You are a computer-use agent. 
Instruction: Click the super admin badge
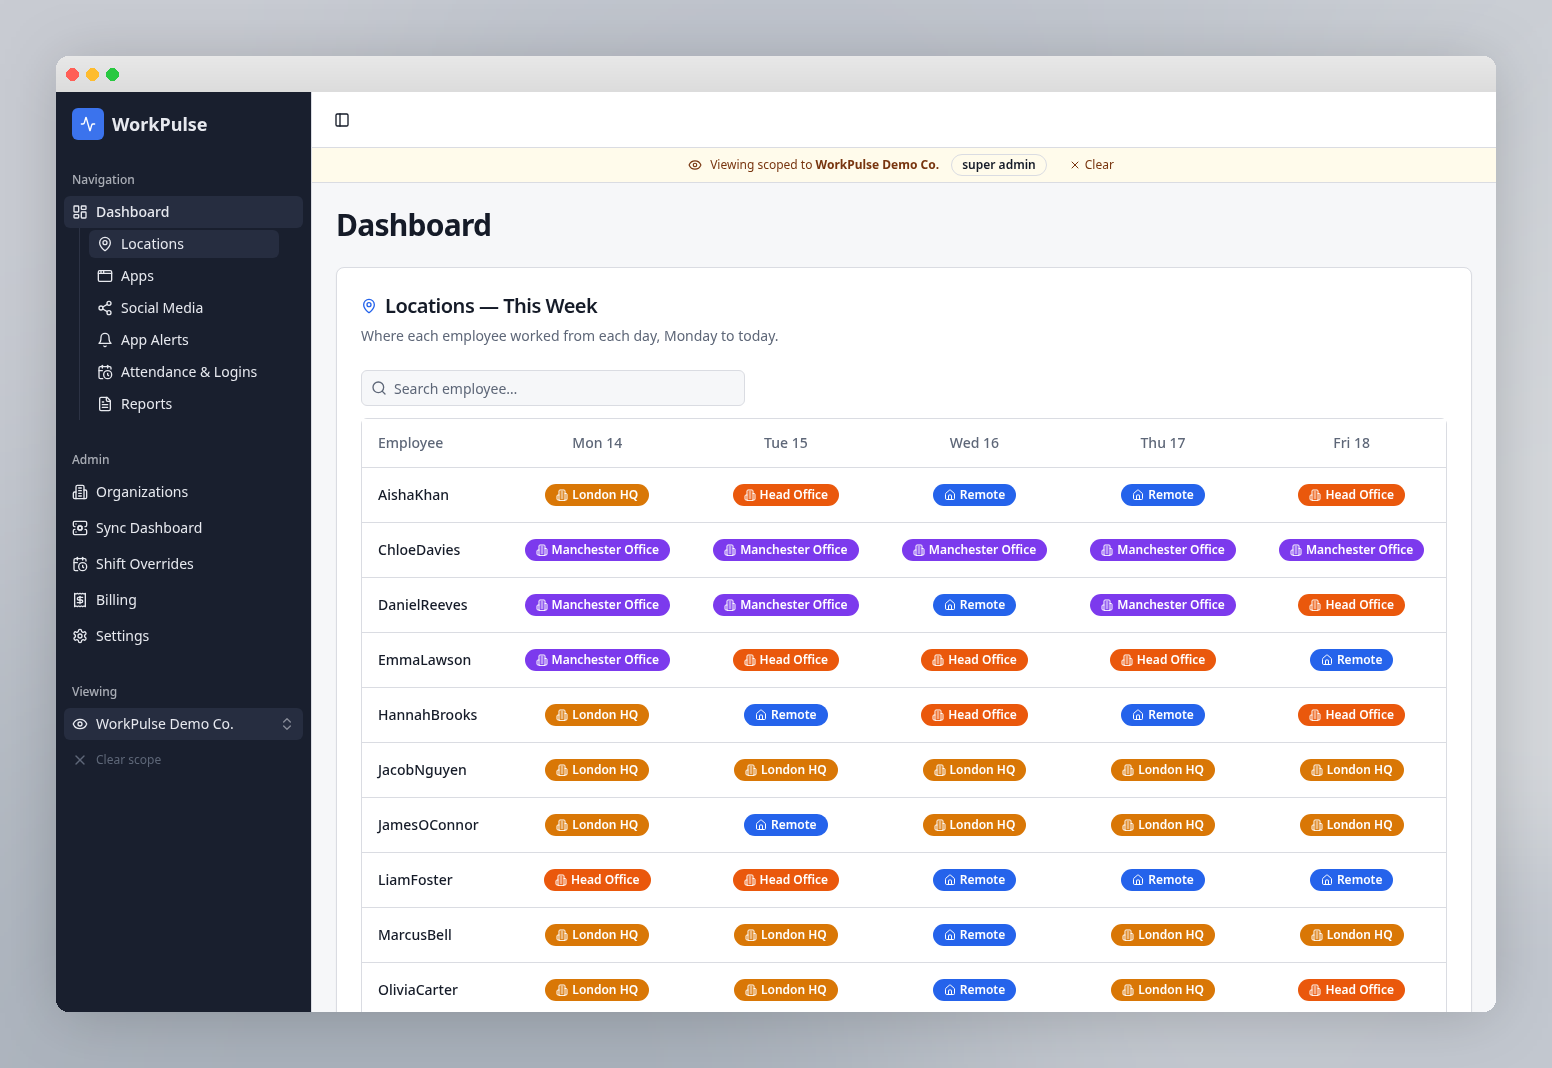(x=998, y=165)
